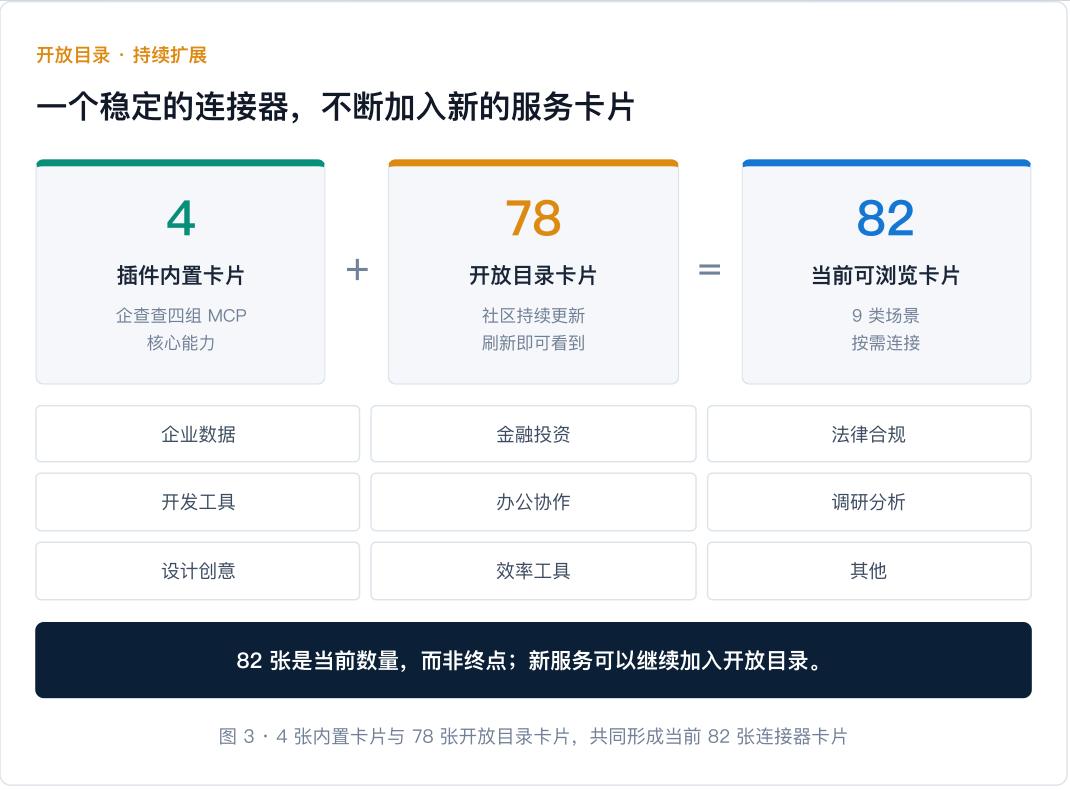This screenshot has width=1070, height=790.
Task: Select the 开放目录卡片 heading
Action: [533, 276]
